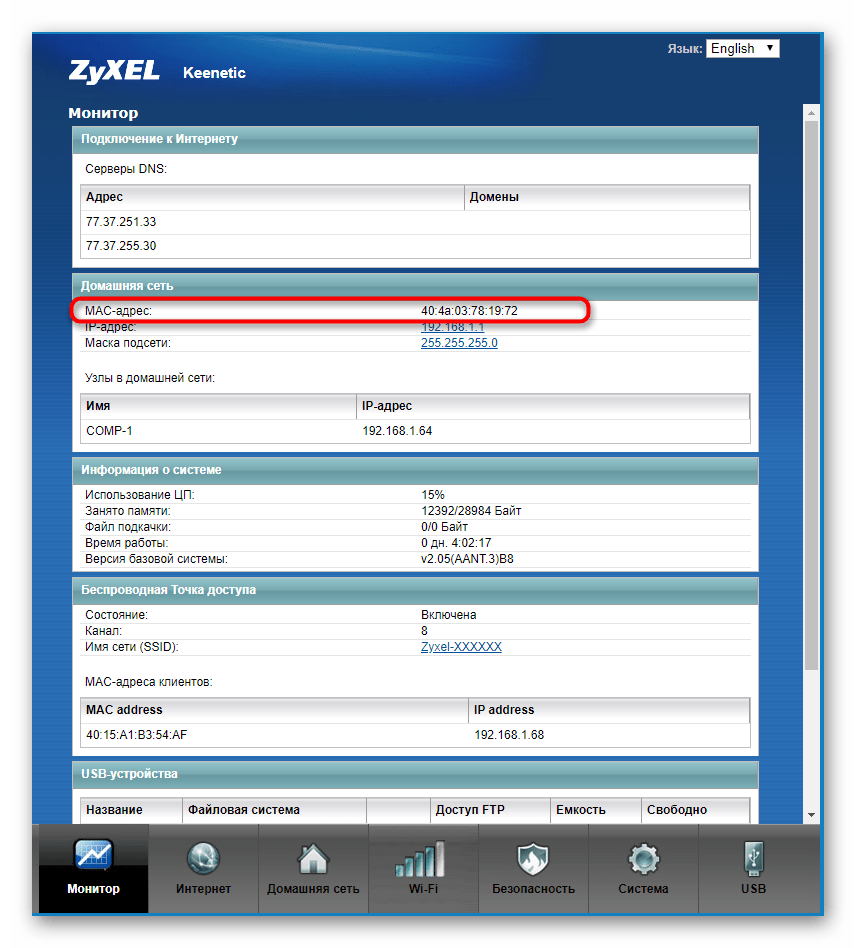This screenshot has width=856, height=948.
Task: Click the scrollbar up arrow
Action: 812,110
